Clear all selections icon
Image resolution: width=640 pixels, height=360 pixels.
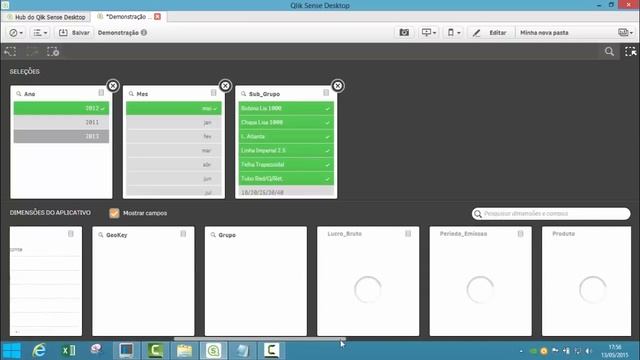click(53, 51)
